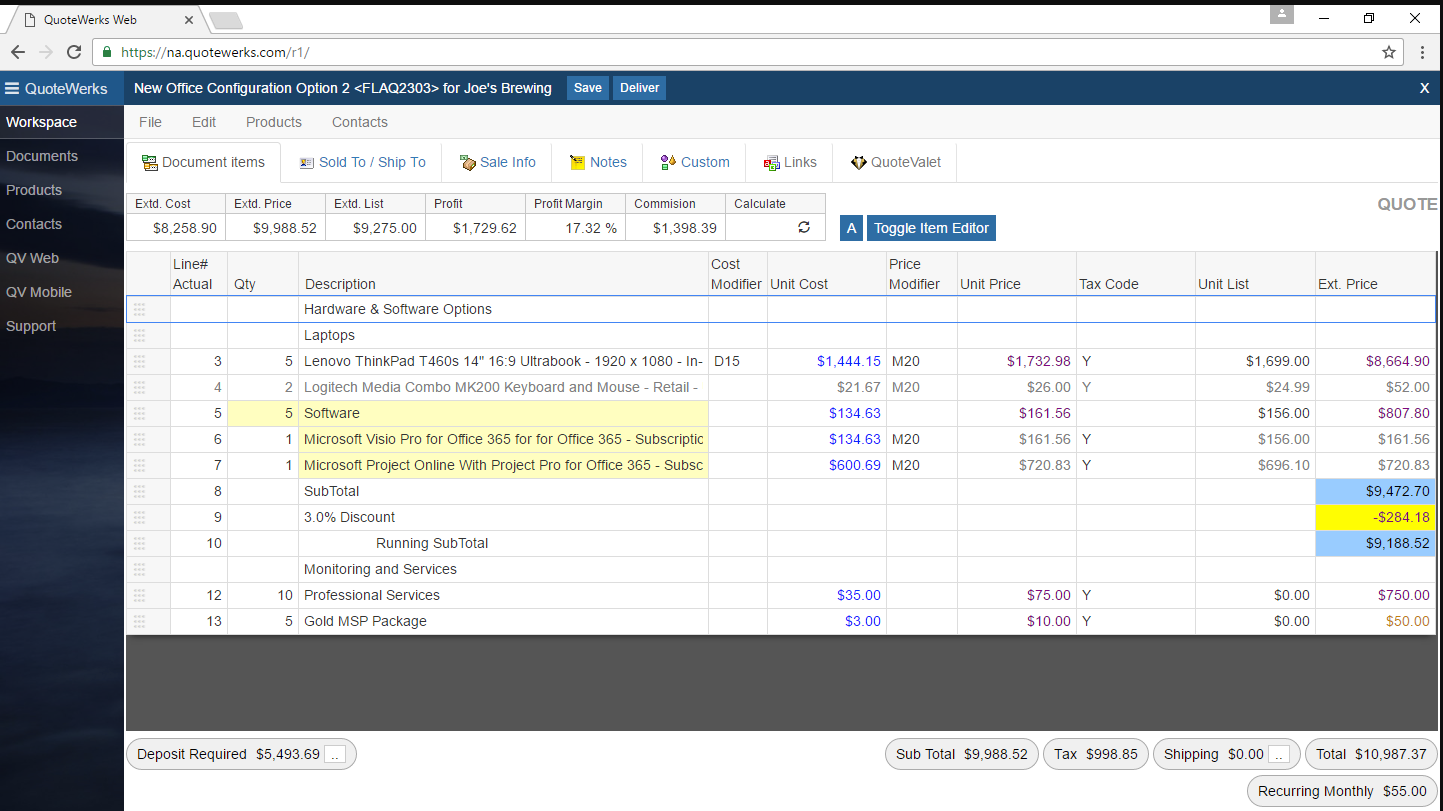The image size is (1443, 811).
Task: Click the Save button
Action: (588, 88)
